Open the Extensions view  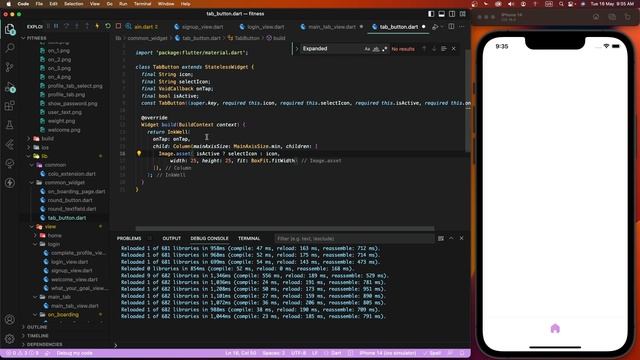10,106
